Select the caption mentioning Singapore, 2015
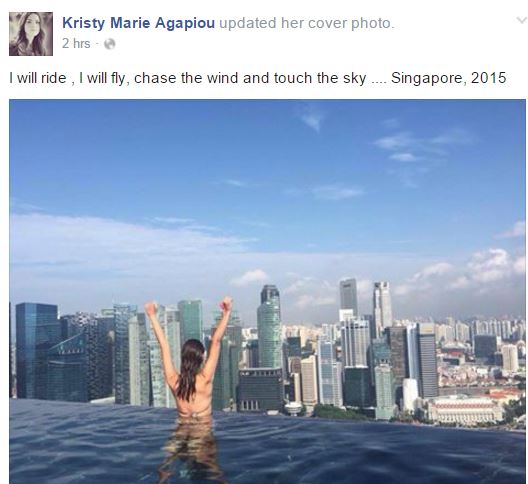 (258, 78)
